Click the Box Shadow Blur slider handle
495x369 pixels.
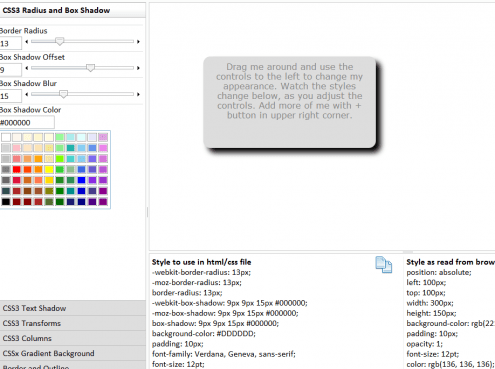tap(63, 94)
